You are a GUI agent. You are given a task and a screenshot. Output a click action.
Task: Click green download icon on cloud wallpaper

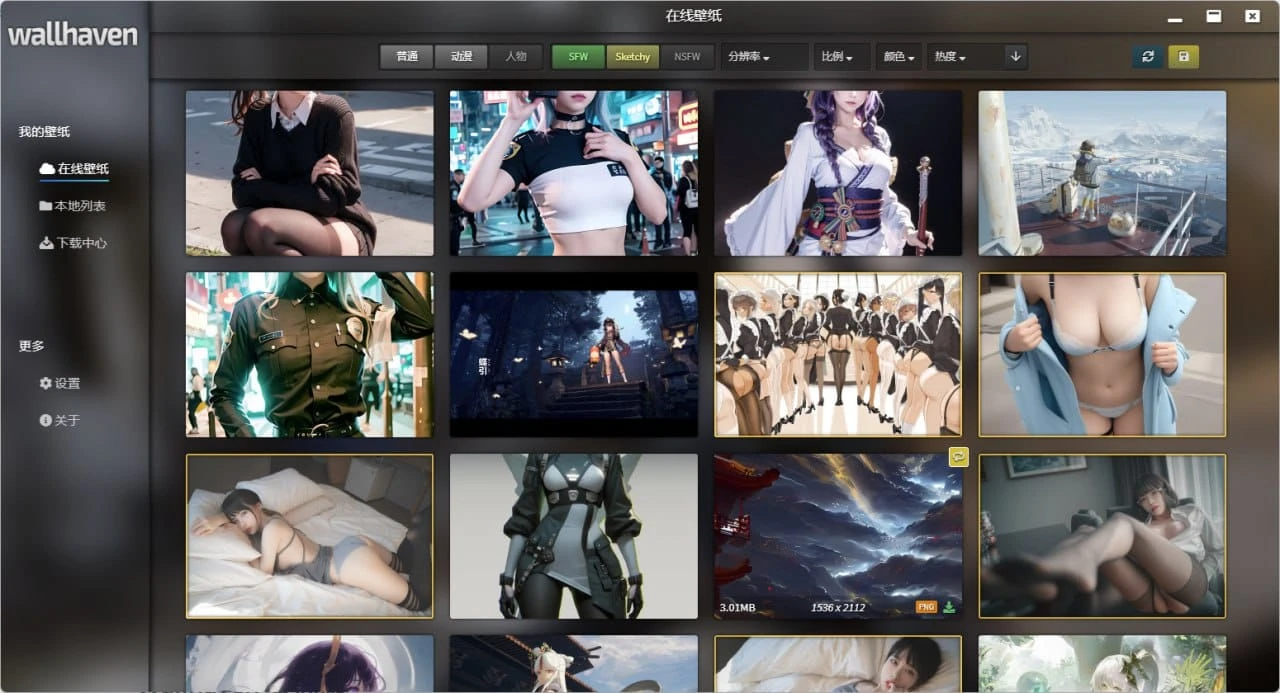949,607
